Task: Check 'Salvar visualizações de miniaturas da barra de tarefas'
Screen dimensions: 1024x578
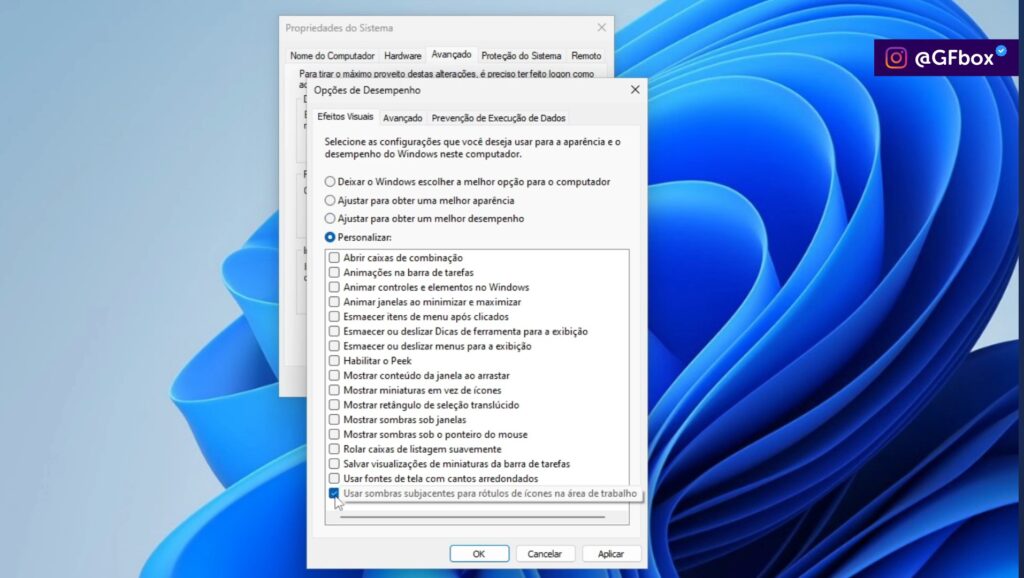Action: [x=334, y=464]
